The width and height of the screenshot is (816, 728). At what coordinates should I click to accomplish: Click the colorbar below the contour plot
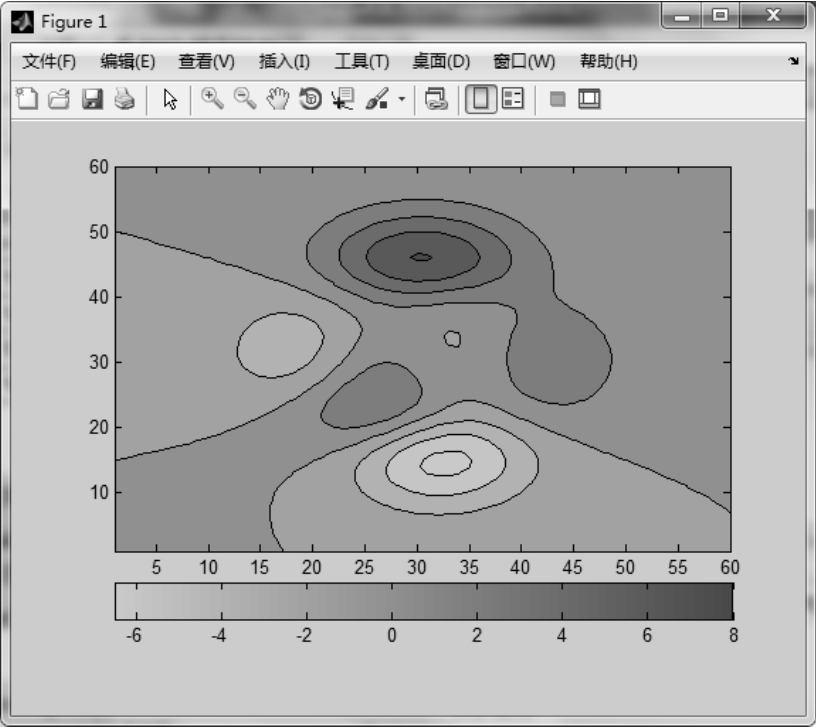(x=423, y=602)
